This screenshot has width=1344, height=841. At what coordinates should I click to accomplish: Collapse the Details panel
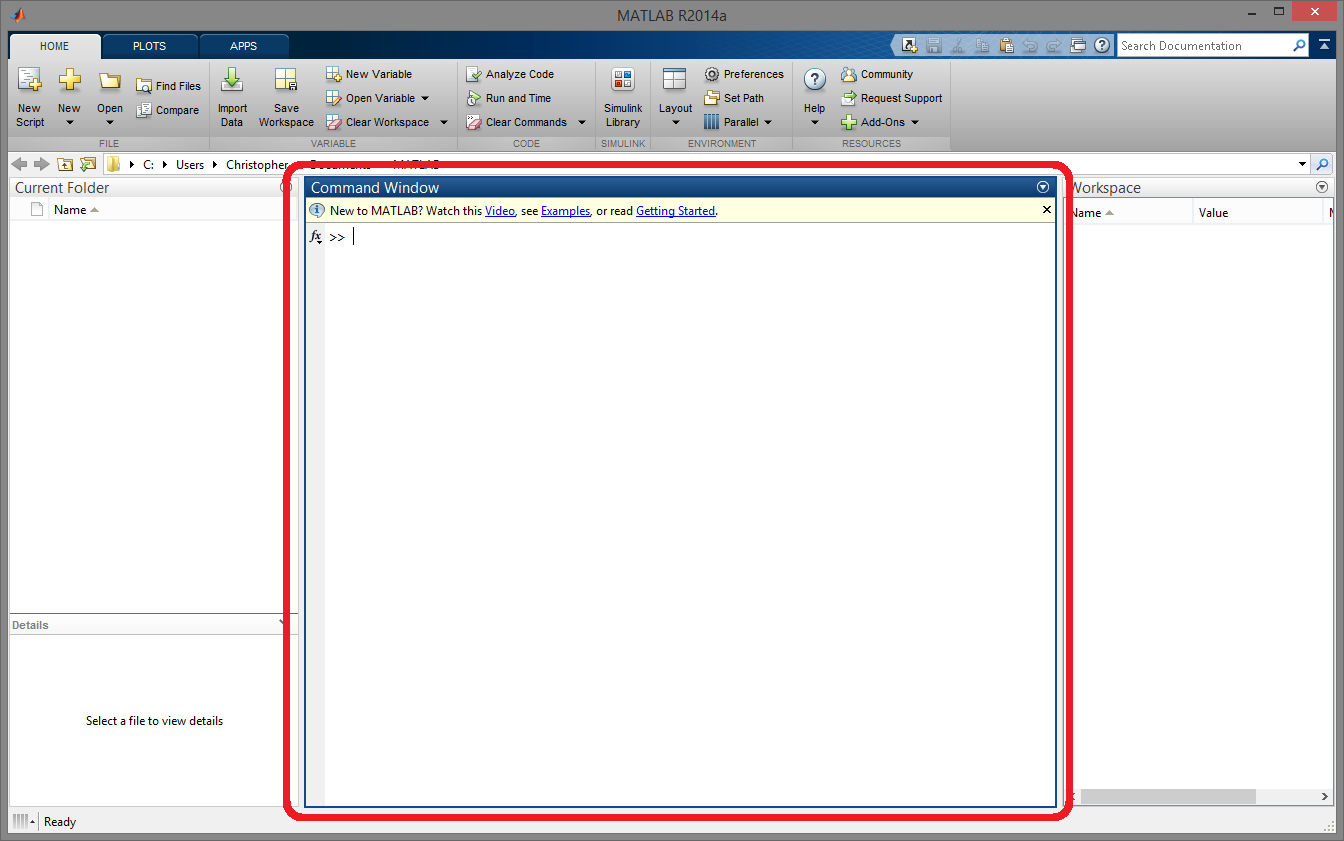(283, 624)
